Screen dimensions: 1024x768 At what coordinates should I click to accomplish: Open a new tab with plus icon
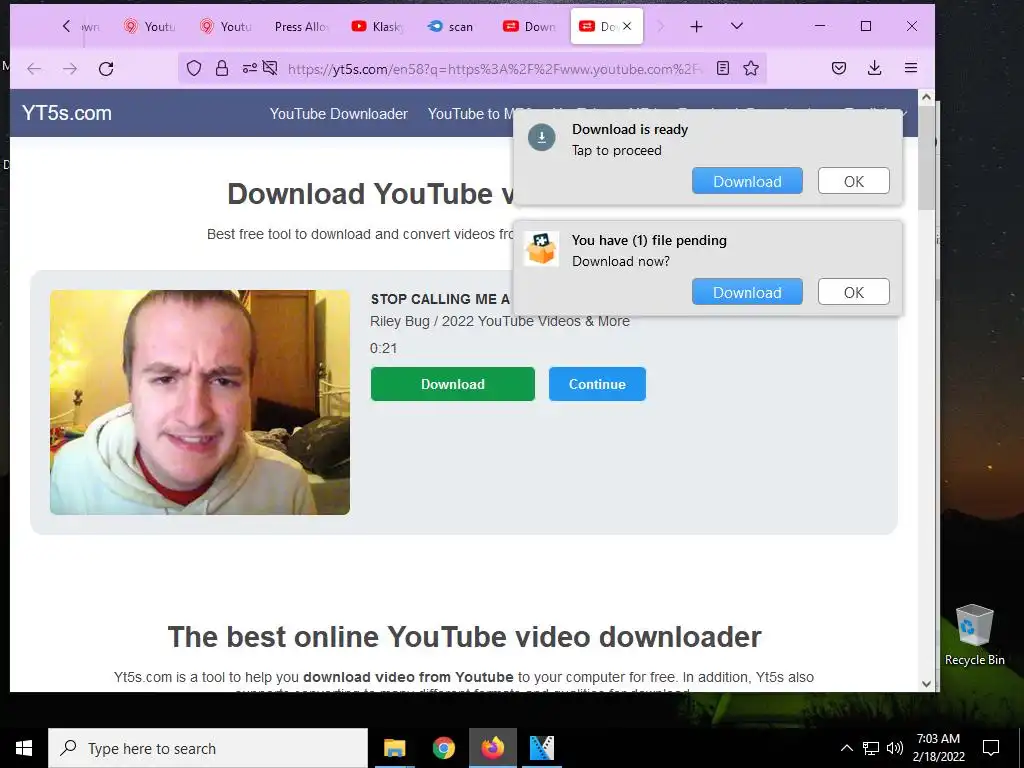pyautogui.click(x=696, y=26)
